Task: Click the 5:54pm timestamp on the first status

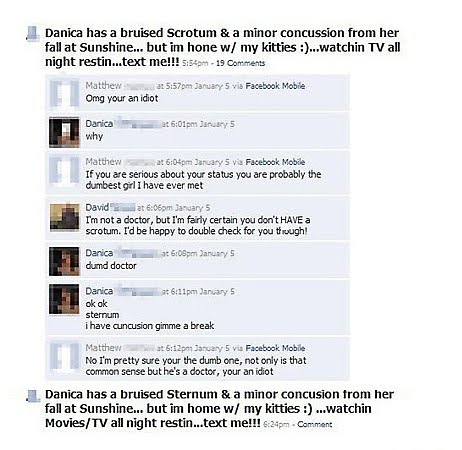Action: pos(195,63)
